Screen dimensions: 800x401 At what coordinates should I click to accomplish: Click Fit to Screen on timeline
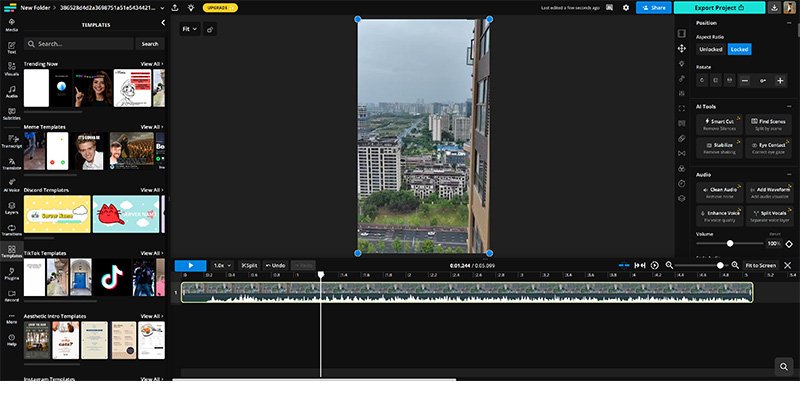pyautogui.click(x=760, y=265)
